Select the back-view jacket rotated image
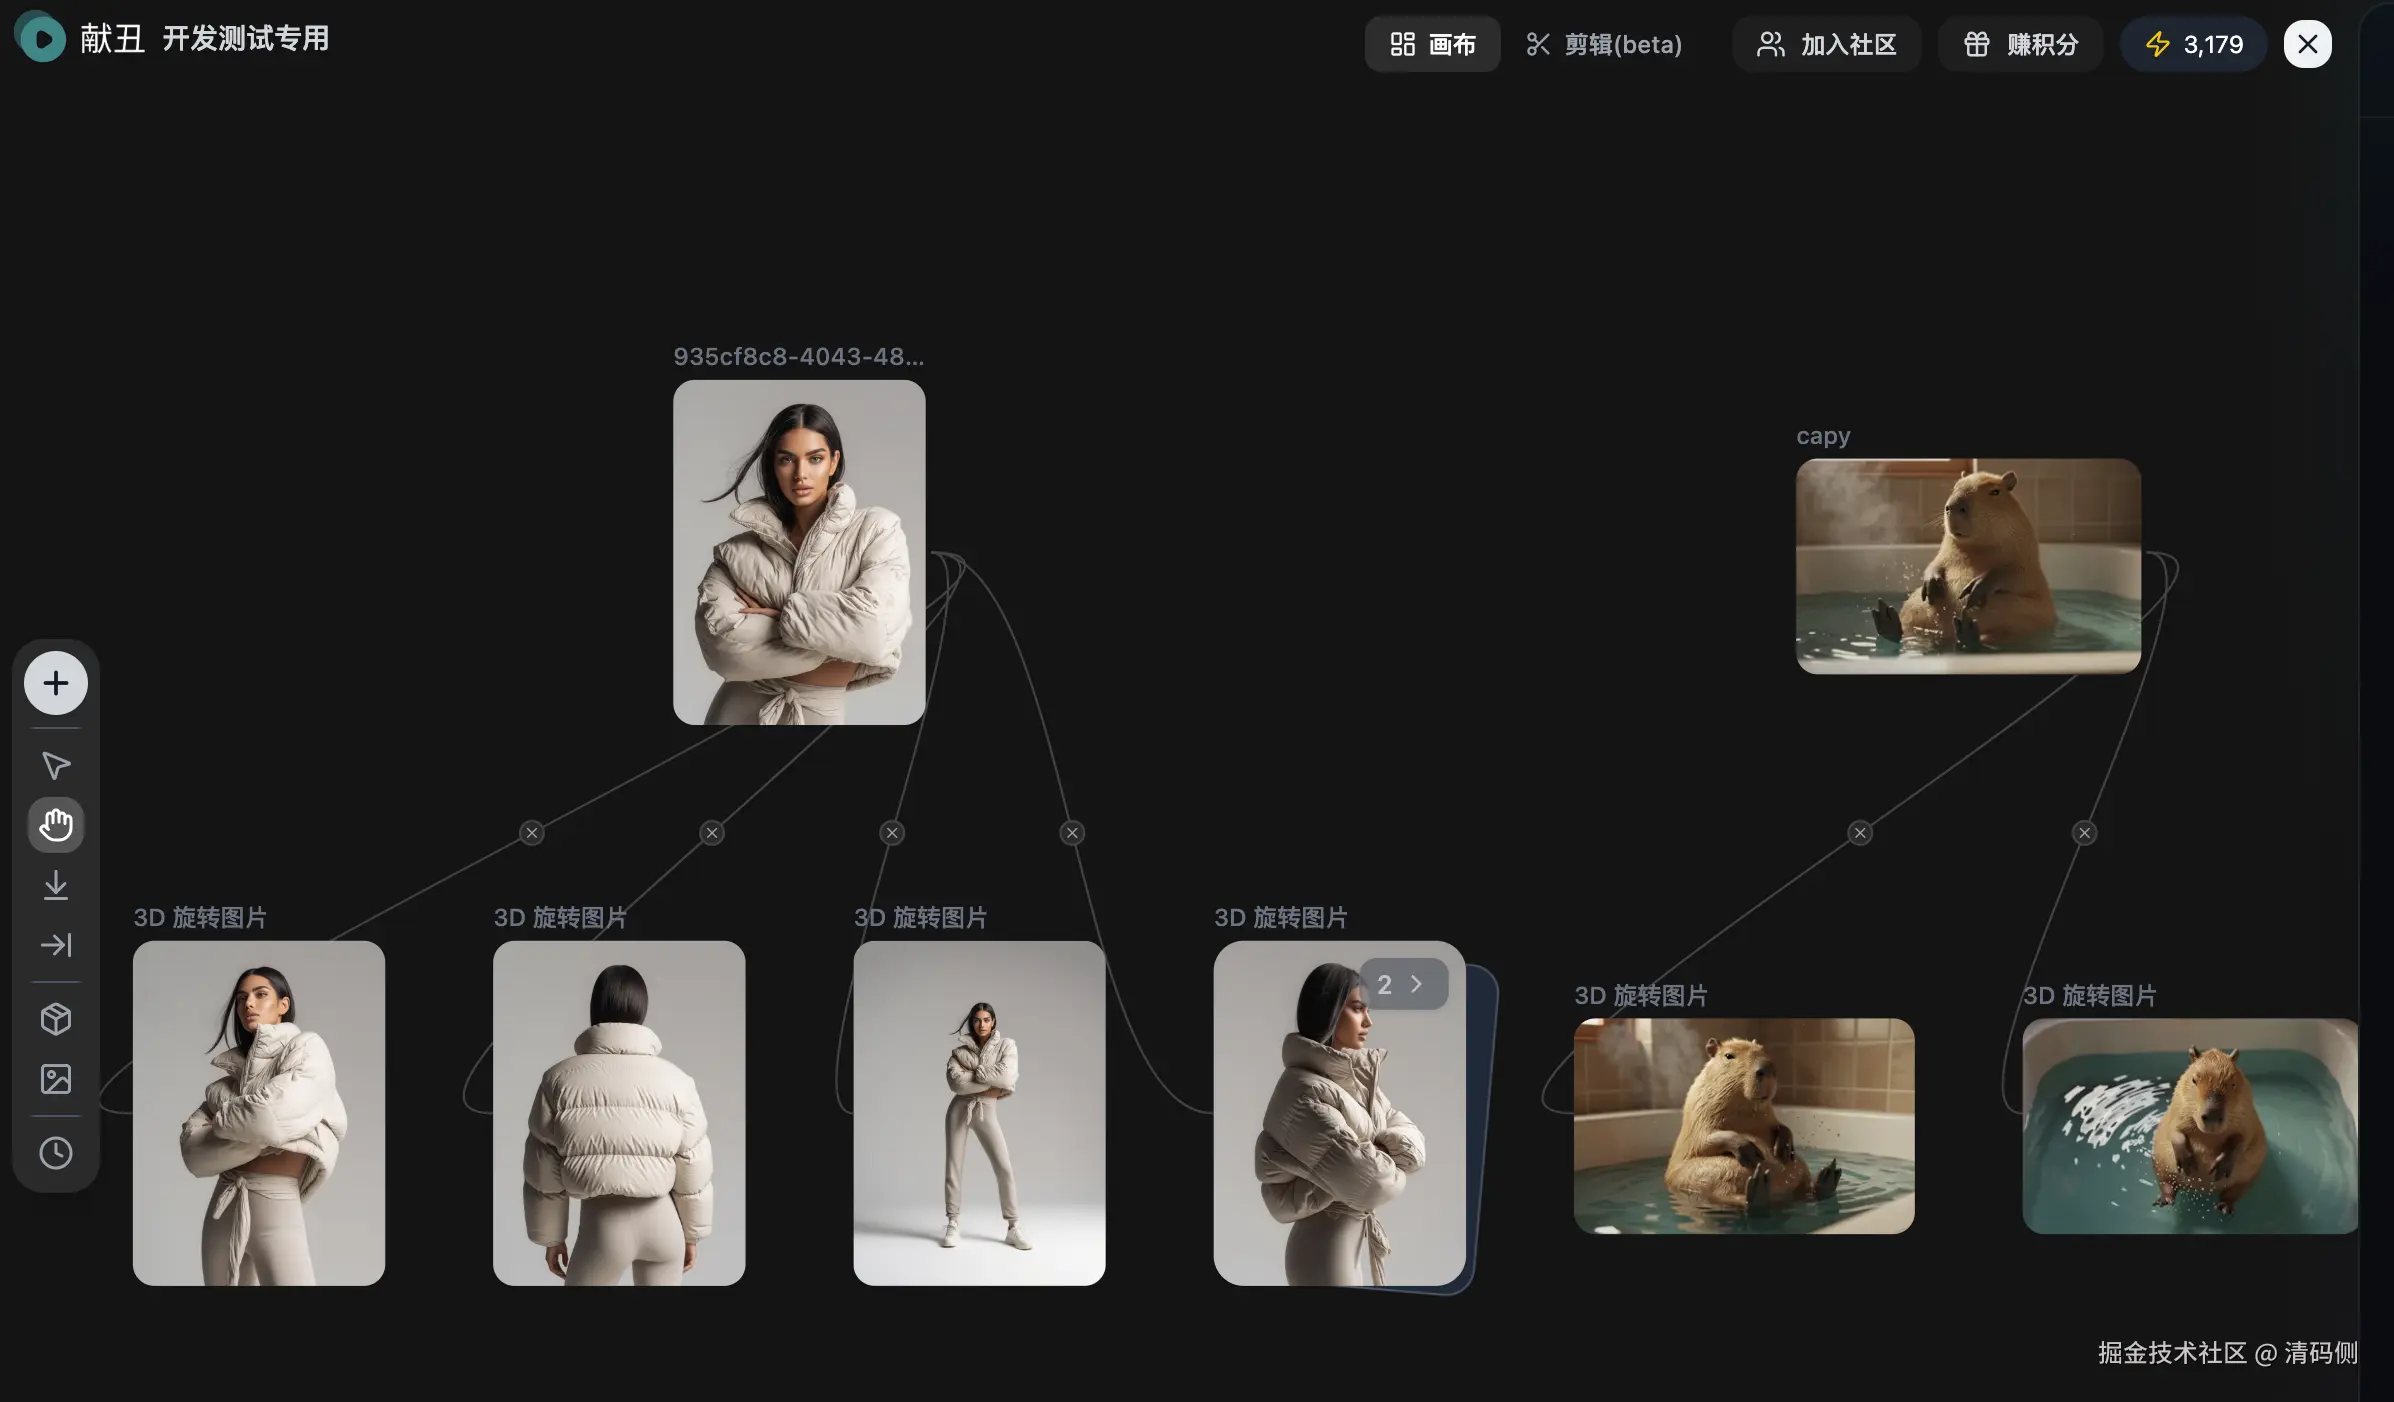2394x1402 pixels. coord(619,1113)
